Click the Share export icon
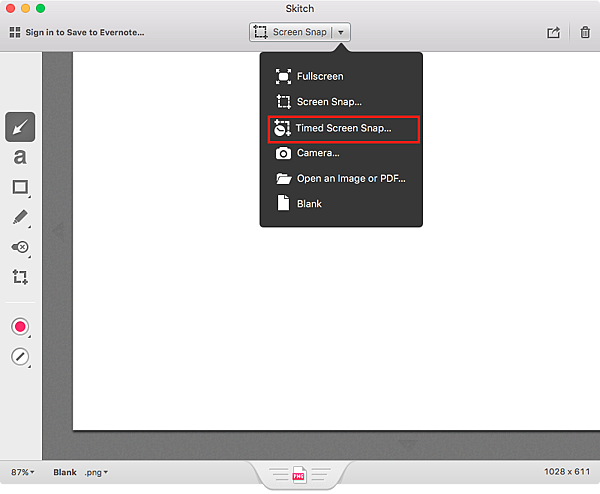The width and height of the screenshot is (600, 494). click(x=553, y=33)
